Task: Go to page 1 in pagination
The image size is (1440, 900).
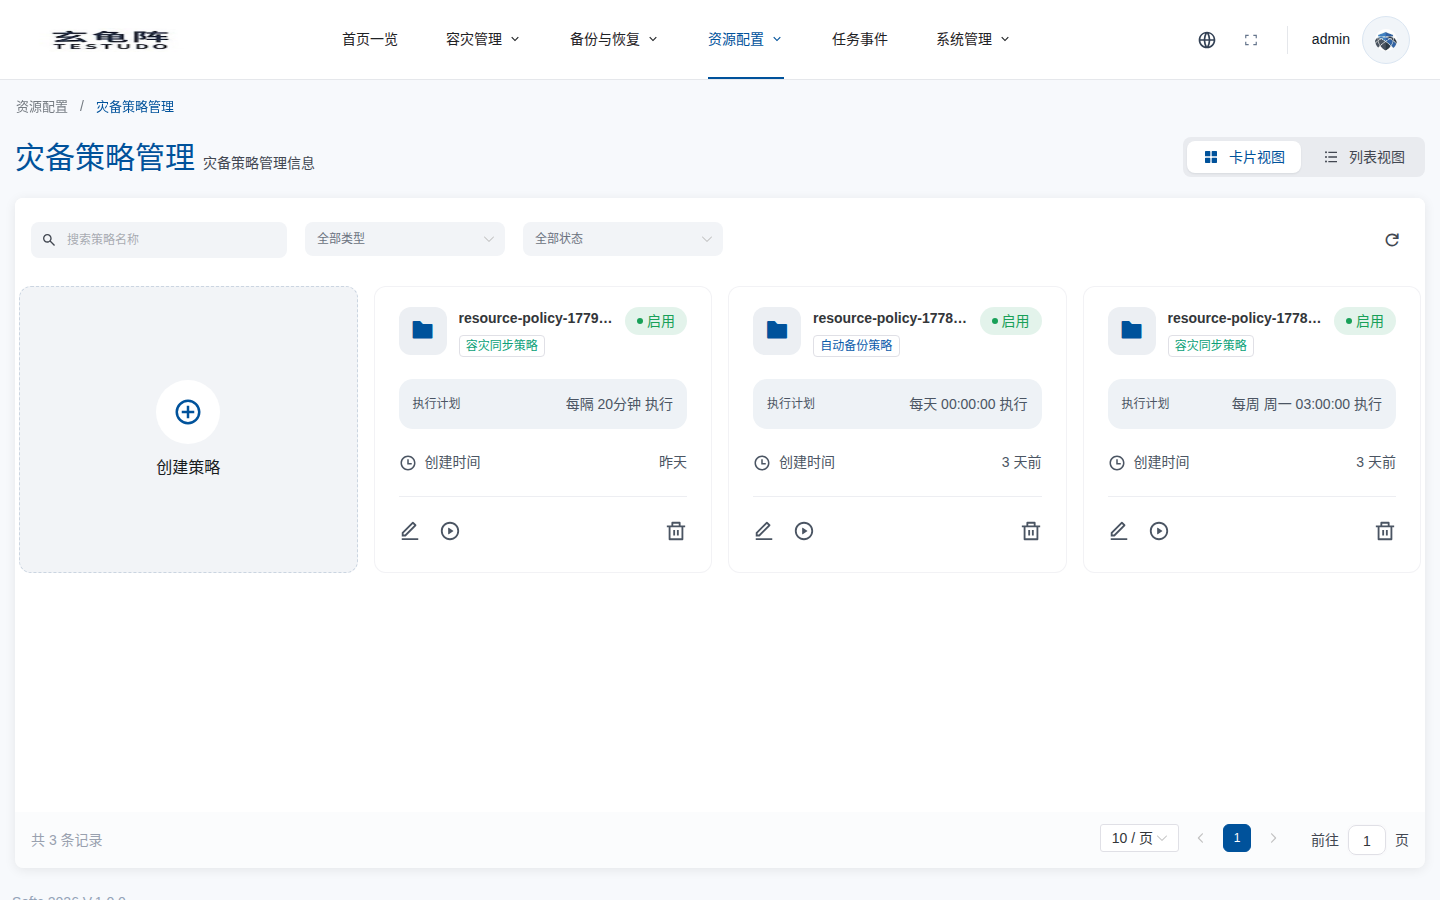Action: pyautogui.click(x=1237, y=838)
